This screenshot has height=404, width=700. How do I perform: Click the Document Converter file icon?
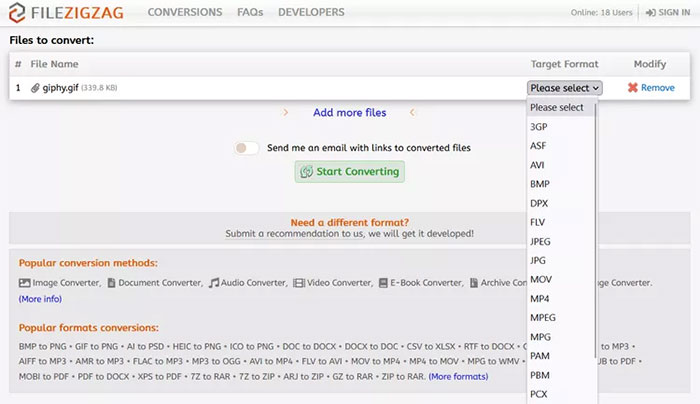pyautogui.click(x=110, y=283)
